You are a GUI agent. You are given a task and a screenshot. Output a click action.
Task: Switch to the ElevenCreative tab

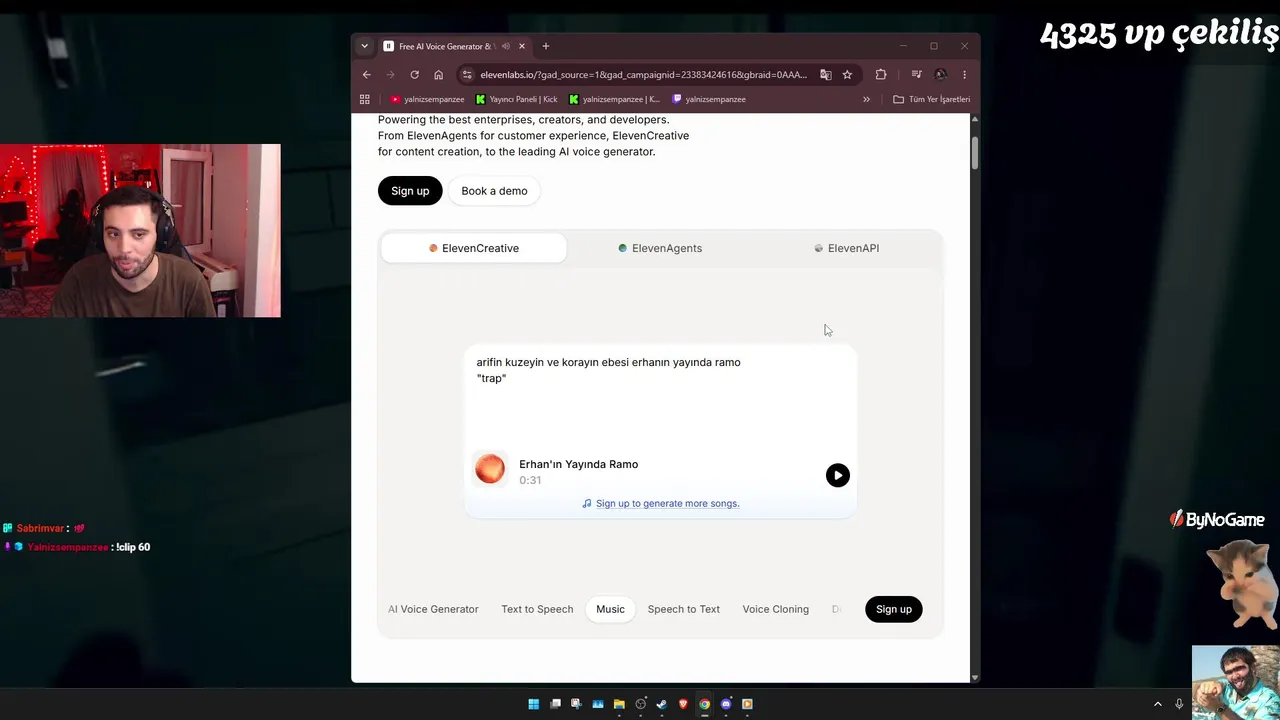[474, 248]
